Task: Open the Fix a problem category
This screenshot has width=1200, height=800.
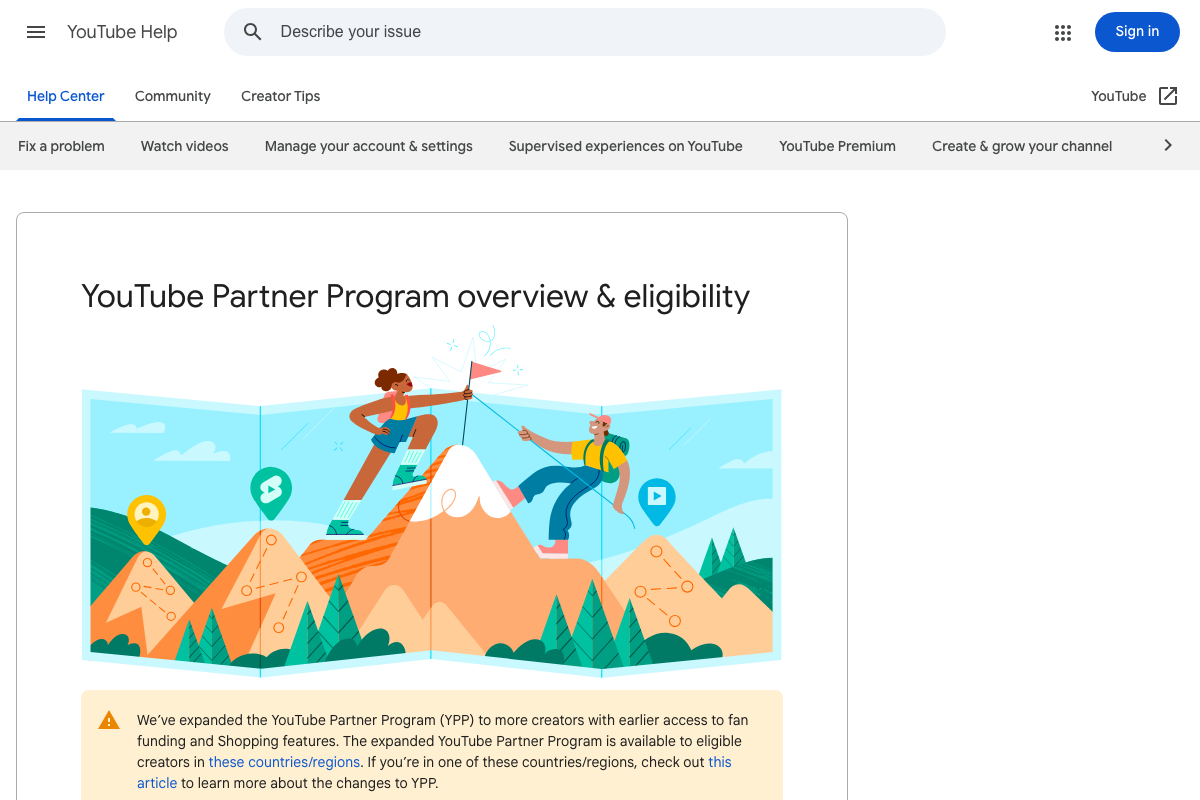Action: 61,145
